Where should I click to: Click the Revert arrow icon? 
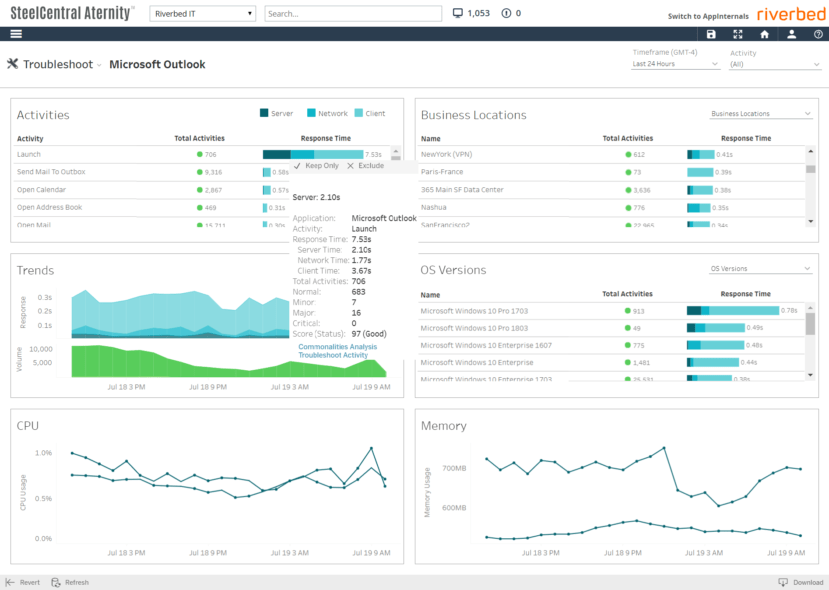pos(10,582)
